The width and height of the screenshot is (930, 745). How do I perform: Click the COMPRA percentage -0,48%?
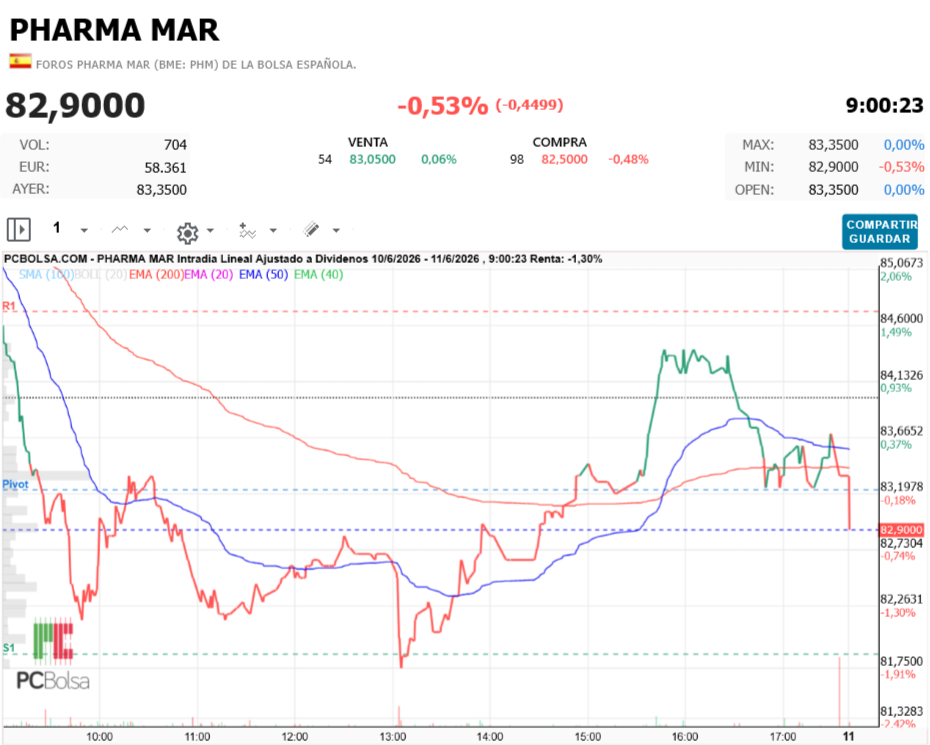(628, 160)
